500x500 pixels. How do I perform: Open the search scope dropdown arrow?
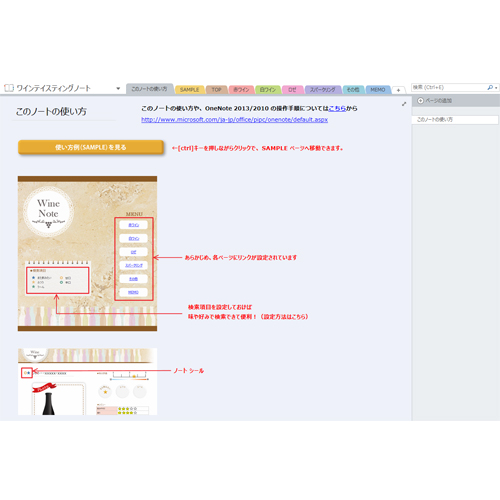click(496, 88)
